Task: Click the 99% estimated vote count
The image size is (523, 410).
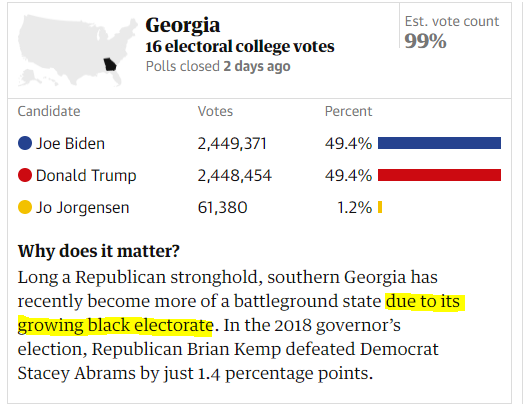Action: click(x=425, y=41)
